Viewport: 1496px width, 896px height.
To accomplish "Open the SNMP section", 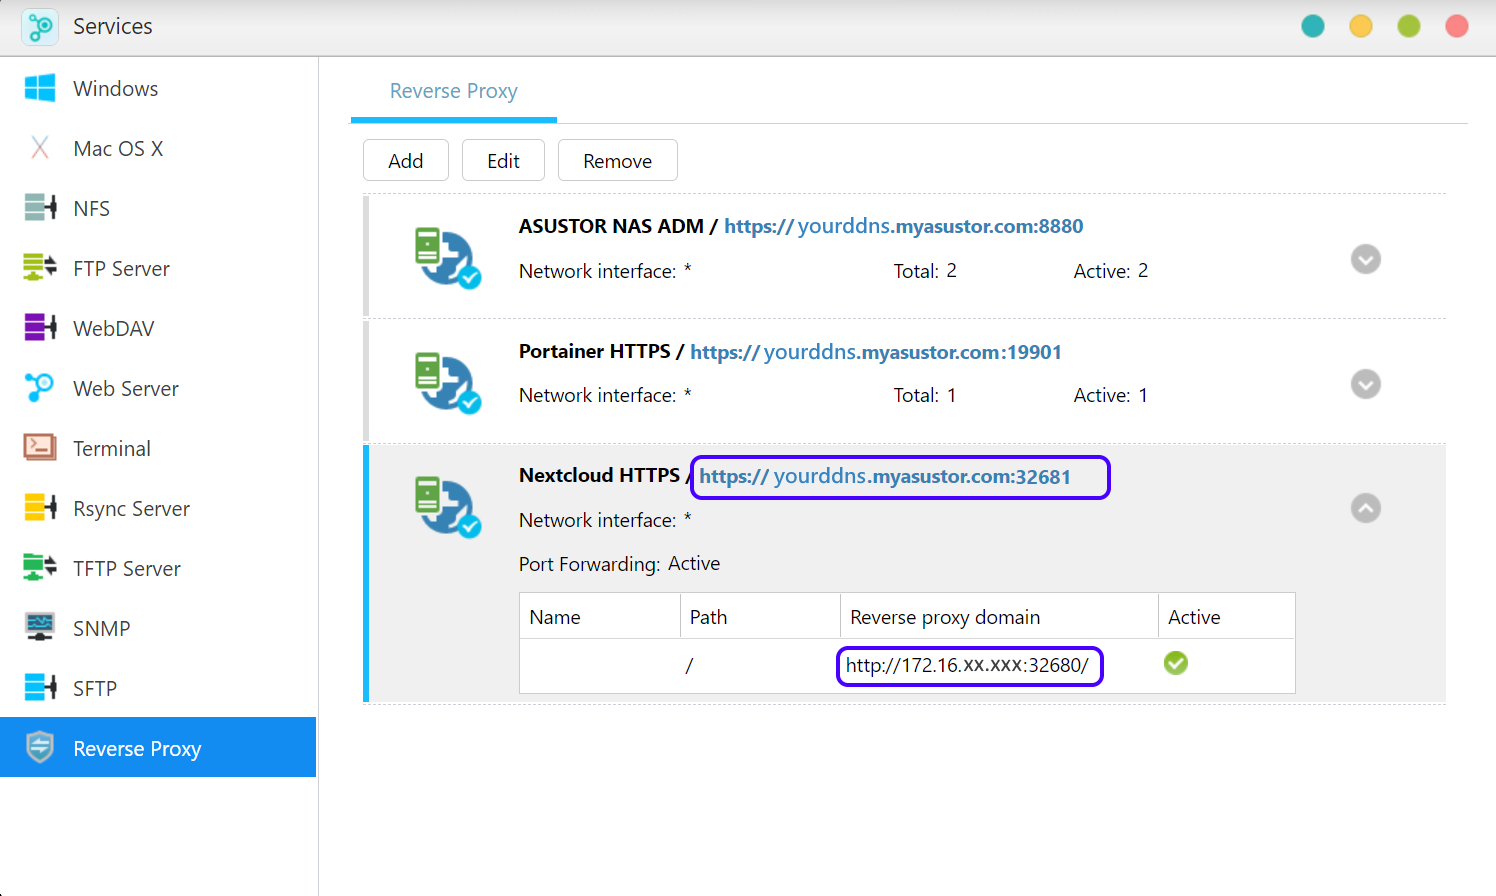I will [158, 628].
